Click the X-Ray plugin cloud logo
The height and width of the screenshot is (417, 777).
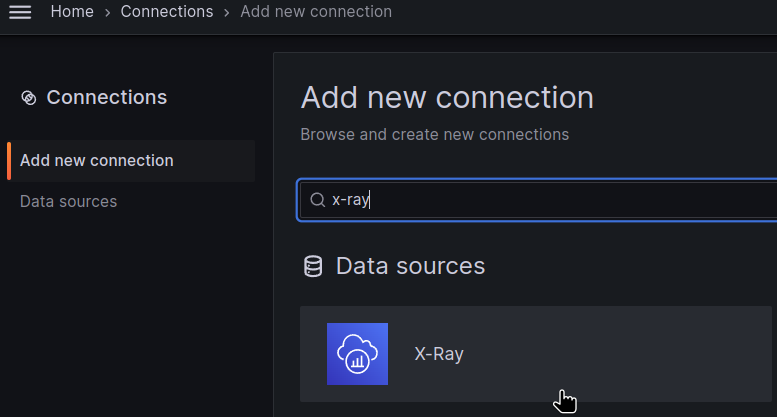(357, 354)
